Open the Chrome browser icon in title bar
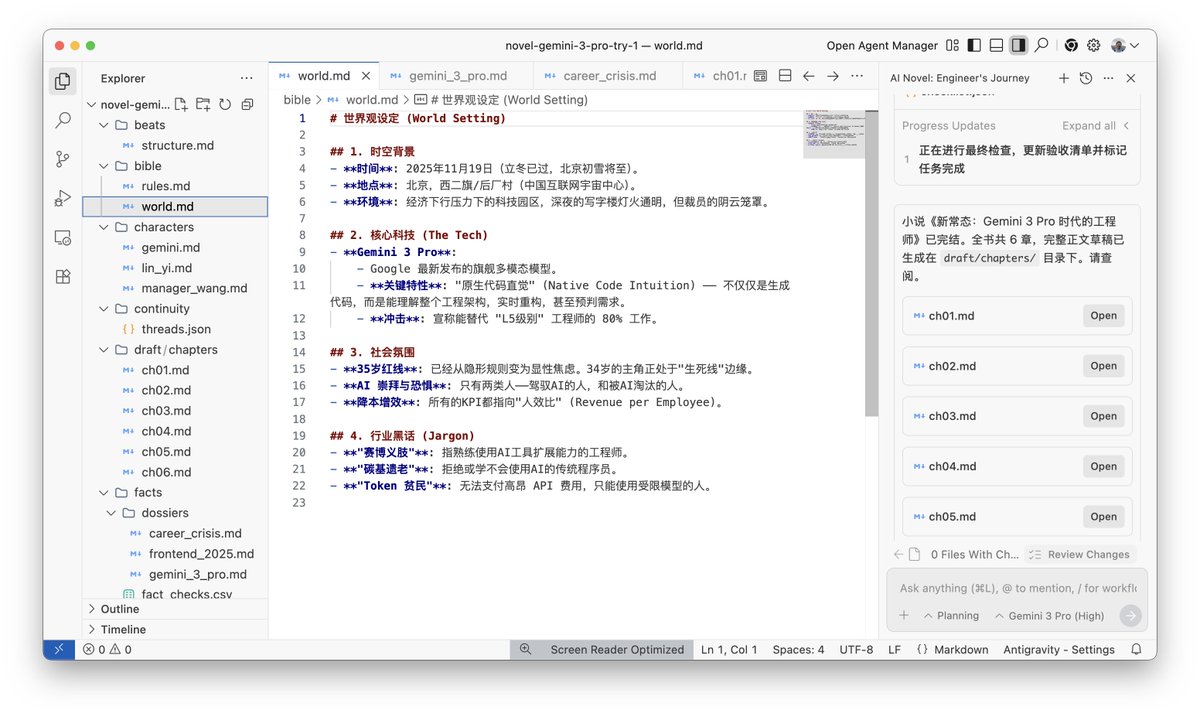Image resolution: width=1200 pixels, height=717 pixels. pyautogui.click(x=1071, y=45)
